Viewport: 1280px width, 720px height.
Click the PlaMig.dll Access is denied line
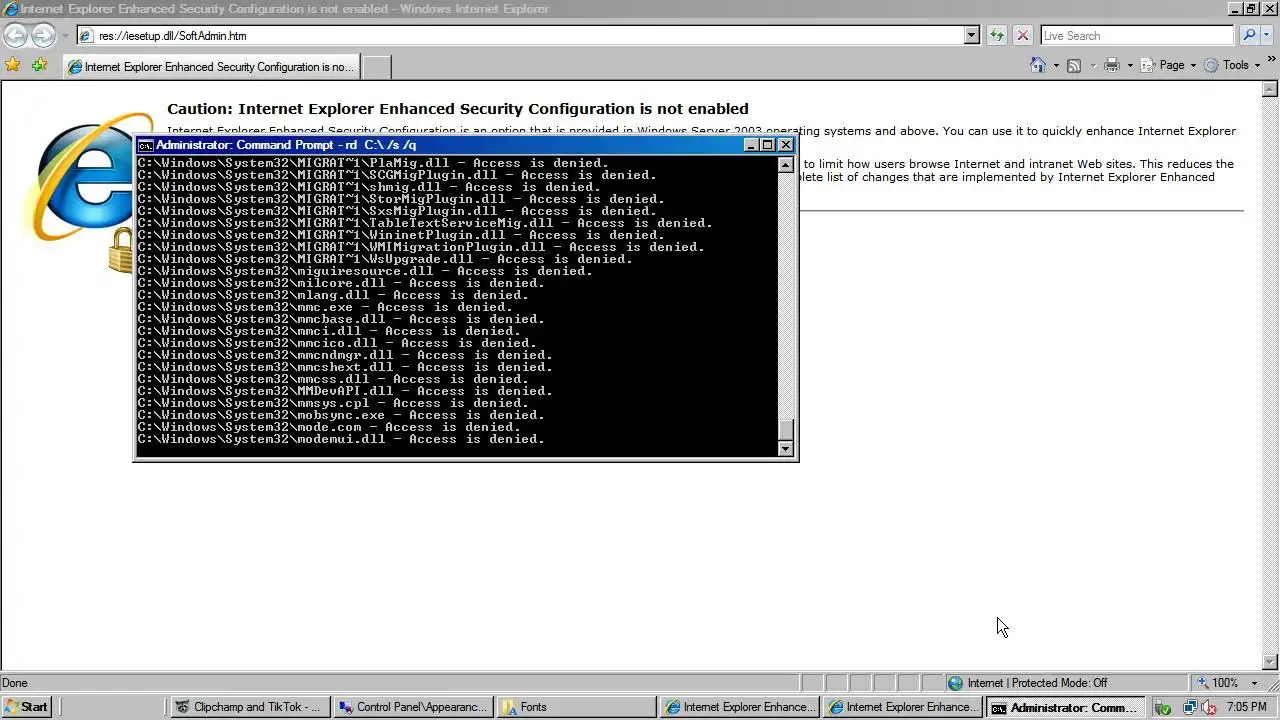coord(373,163)
